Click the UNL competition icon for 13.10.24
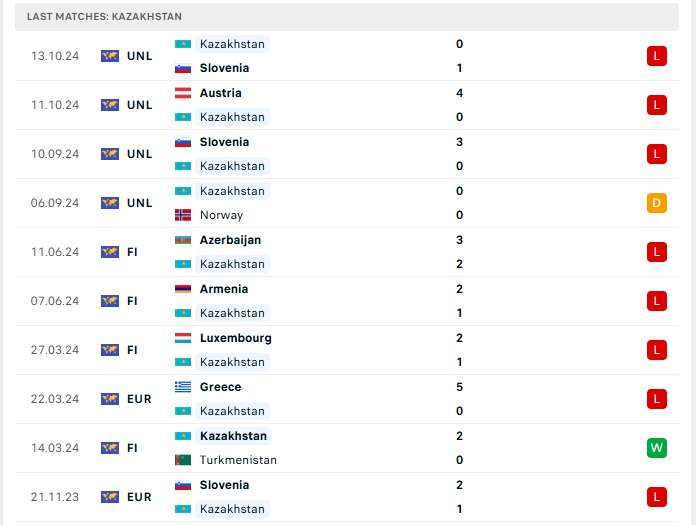The width and height of the screenshot is (696, 525). point(110,56)
